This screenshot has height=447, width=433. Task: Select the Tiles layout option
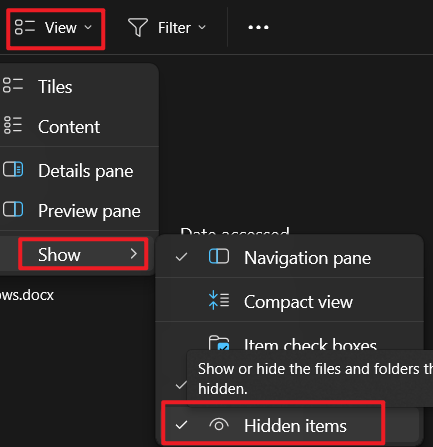[x=79, y=87]
